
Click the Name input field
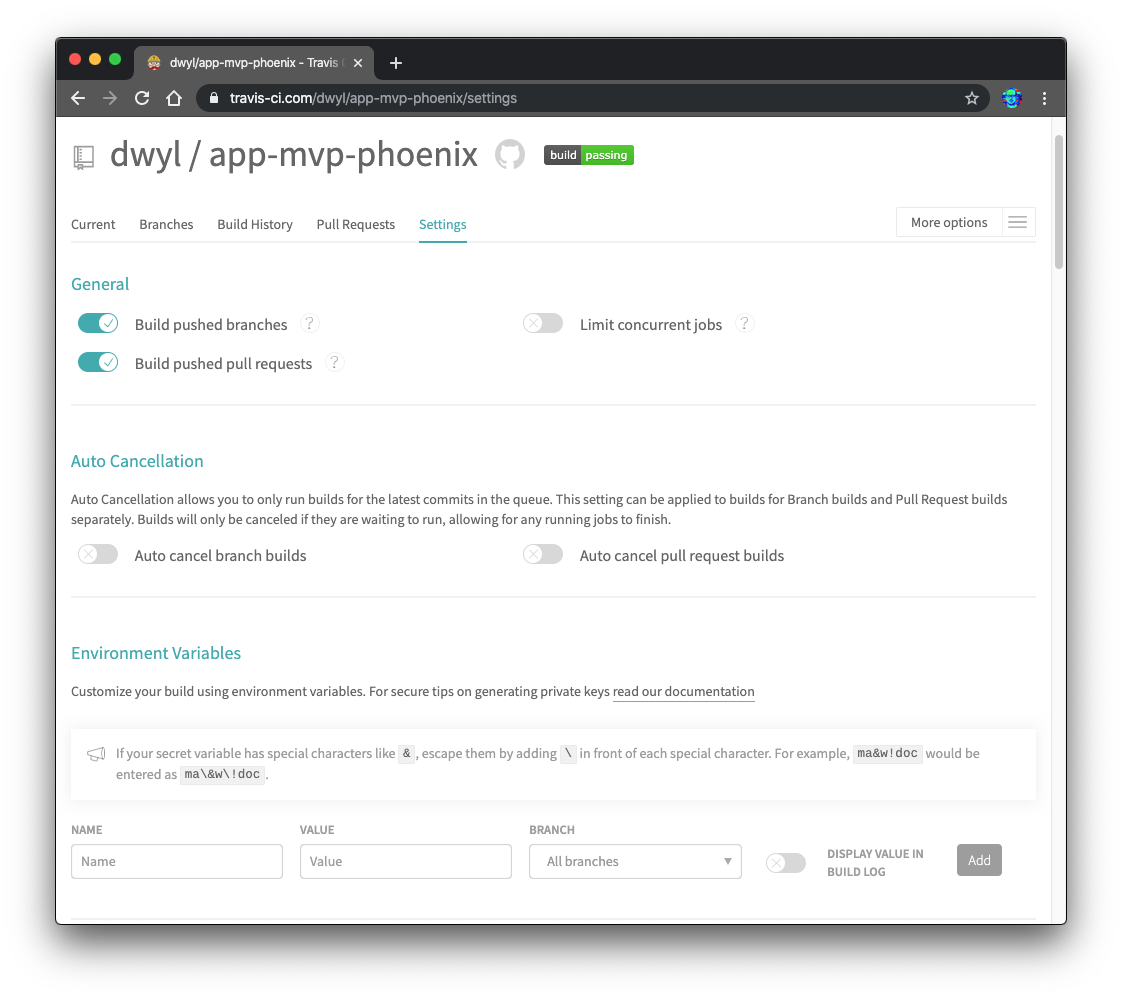click(x=176, y=861)
